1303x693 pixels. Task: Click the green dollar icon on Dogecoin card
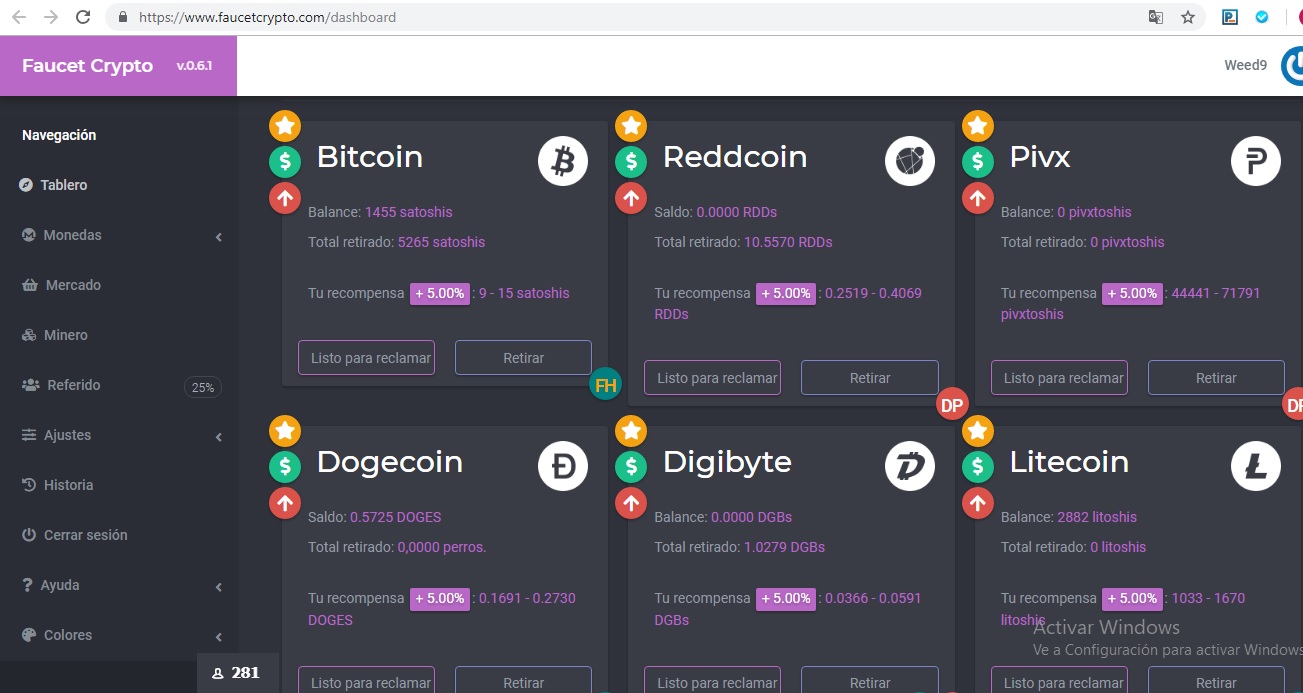285,466
